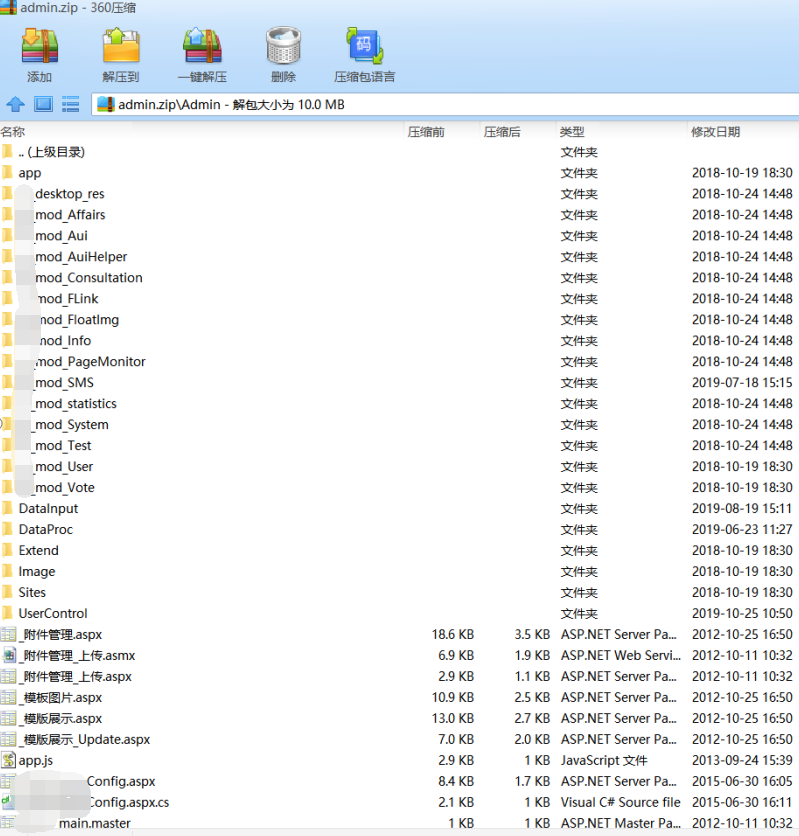The image size is (799, 836).
Task: Select the mod_statistics folder
Action: (75, 404)
